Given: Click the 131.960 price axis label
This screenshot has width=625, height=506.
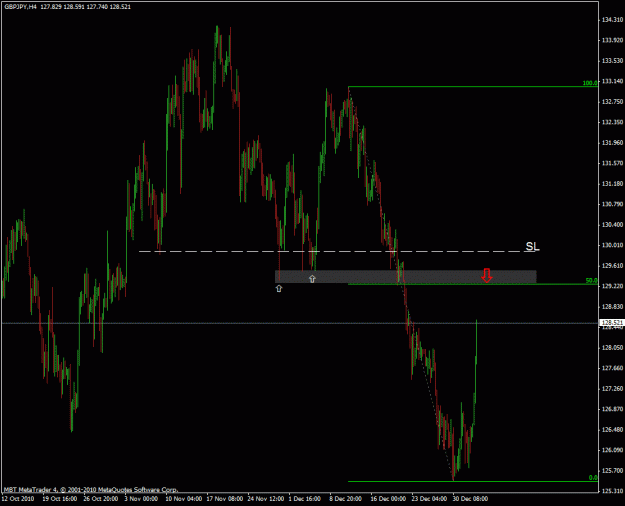Looking at the screenshot, I should point(612,142).
